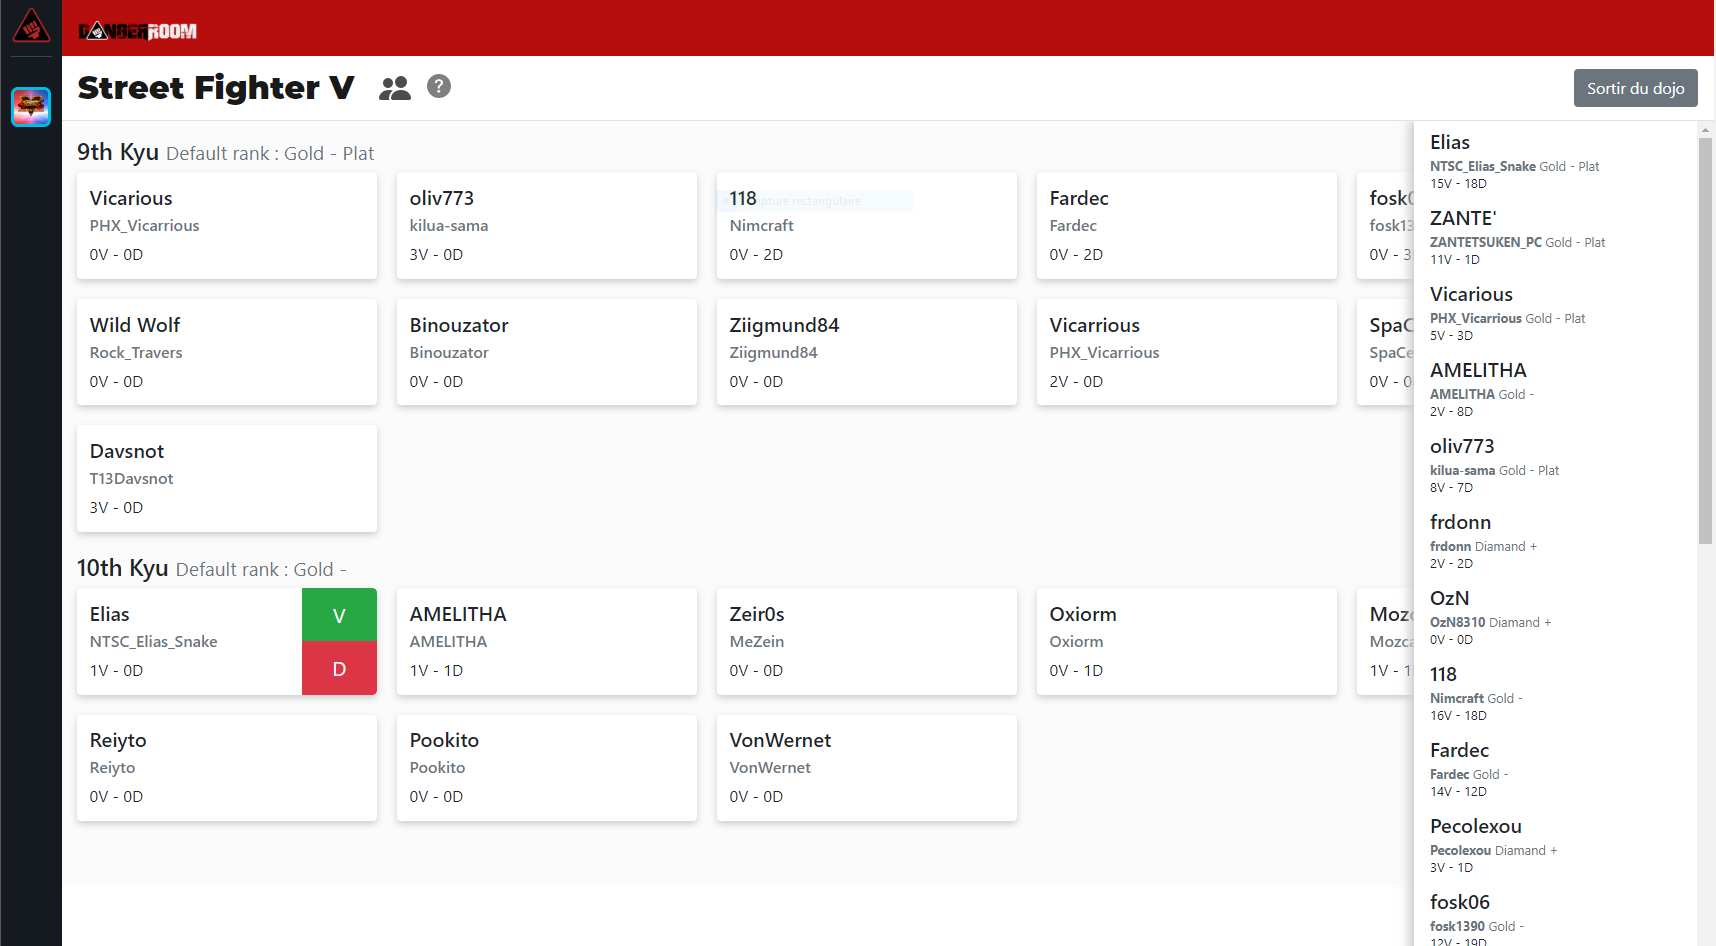Viewport: 1716px width, 946px height.
Task: Open the players list people icon
Action: (395, 88)
